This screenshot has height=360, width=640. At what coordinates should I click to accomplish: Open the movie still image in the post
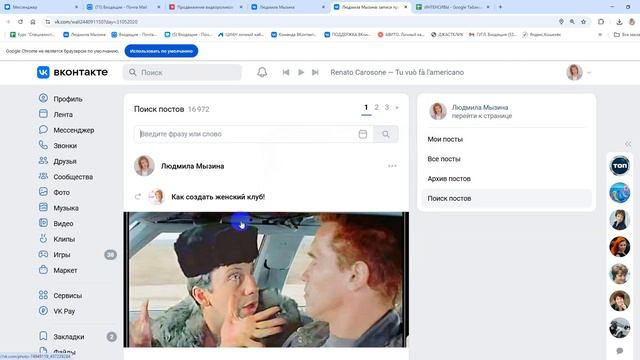(x=266, y=280)
